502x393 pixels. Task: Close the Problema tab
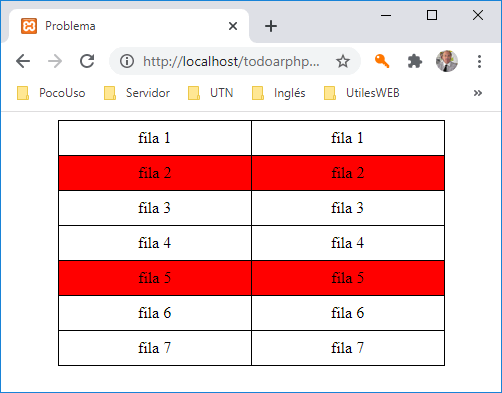pyautogui.click(x=233, y=26)
